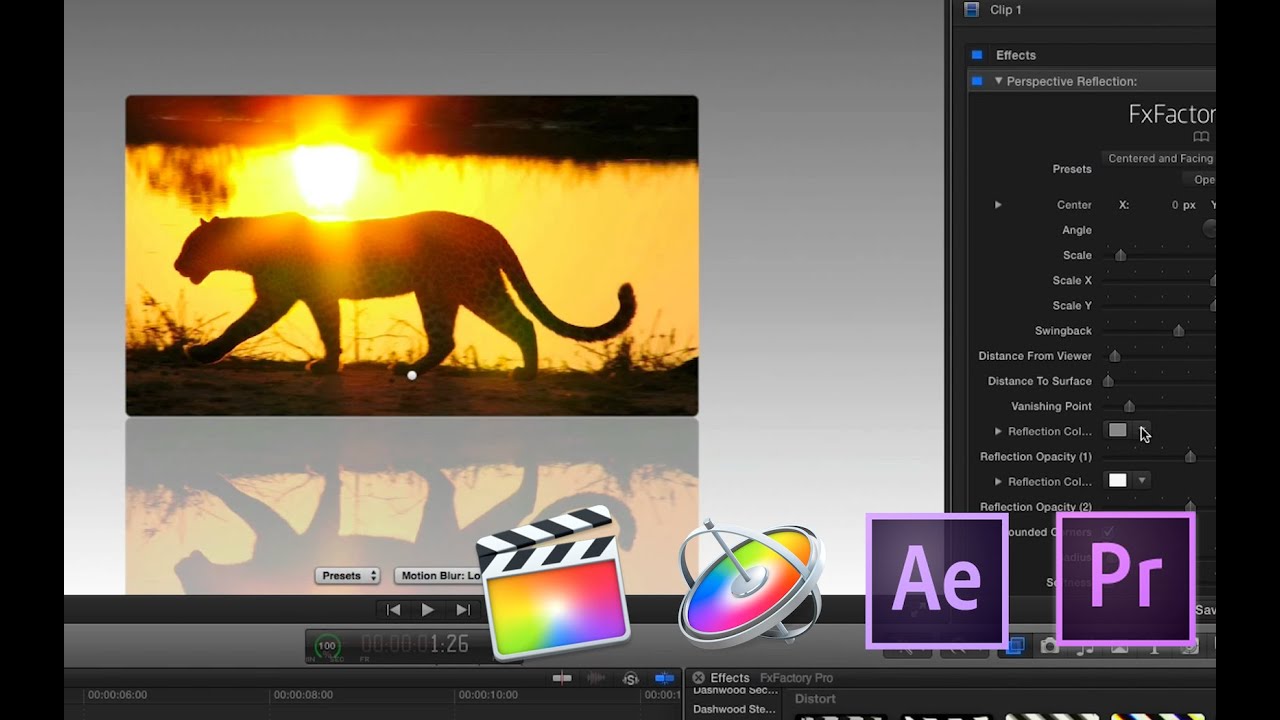Viewport: 1280px width, 720px height.
Task: Click the 00:00:10:00 ruler mark
Action: [488, 694]
